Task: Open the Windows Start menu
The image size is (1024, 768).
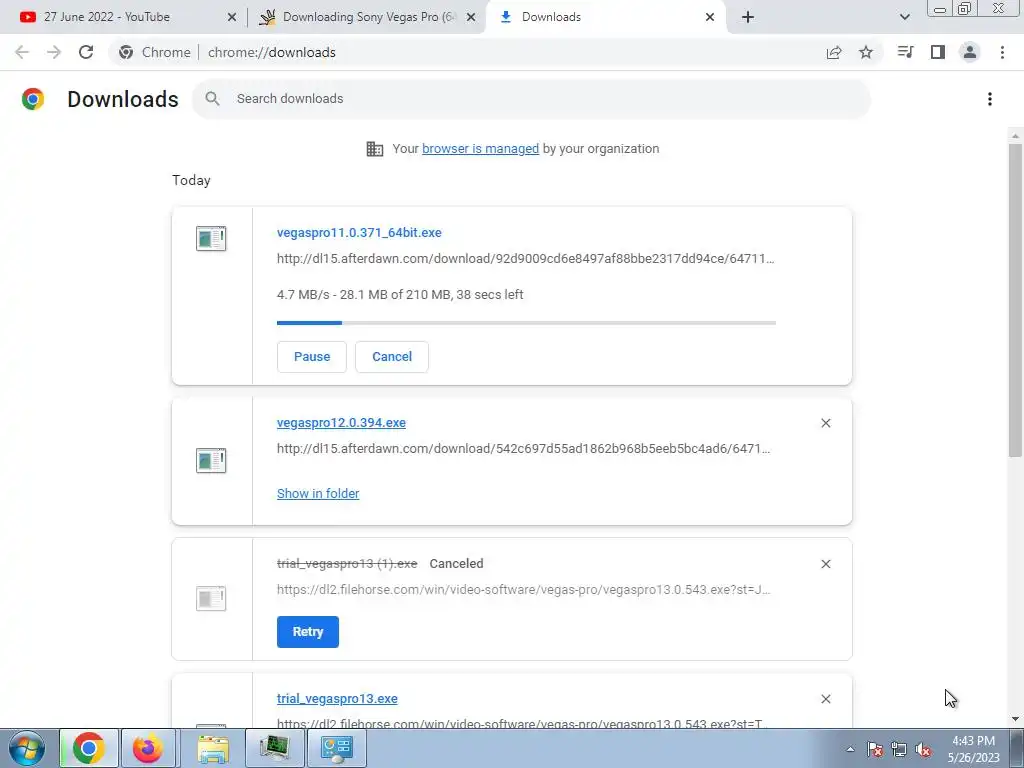Action: coord(26,748)
